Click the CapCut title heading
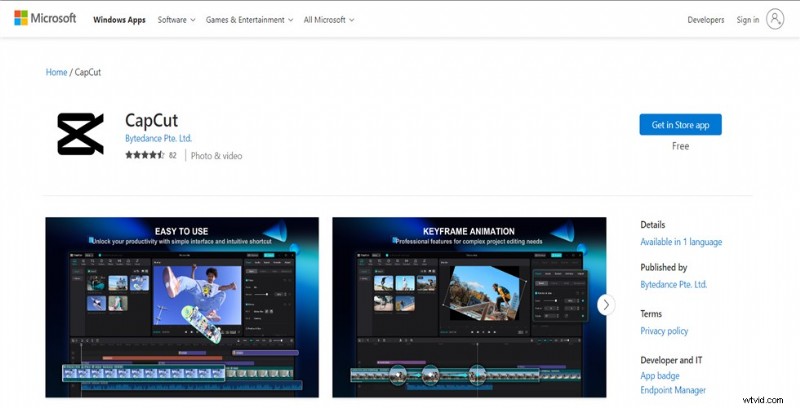 152,120
